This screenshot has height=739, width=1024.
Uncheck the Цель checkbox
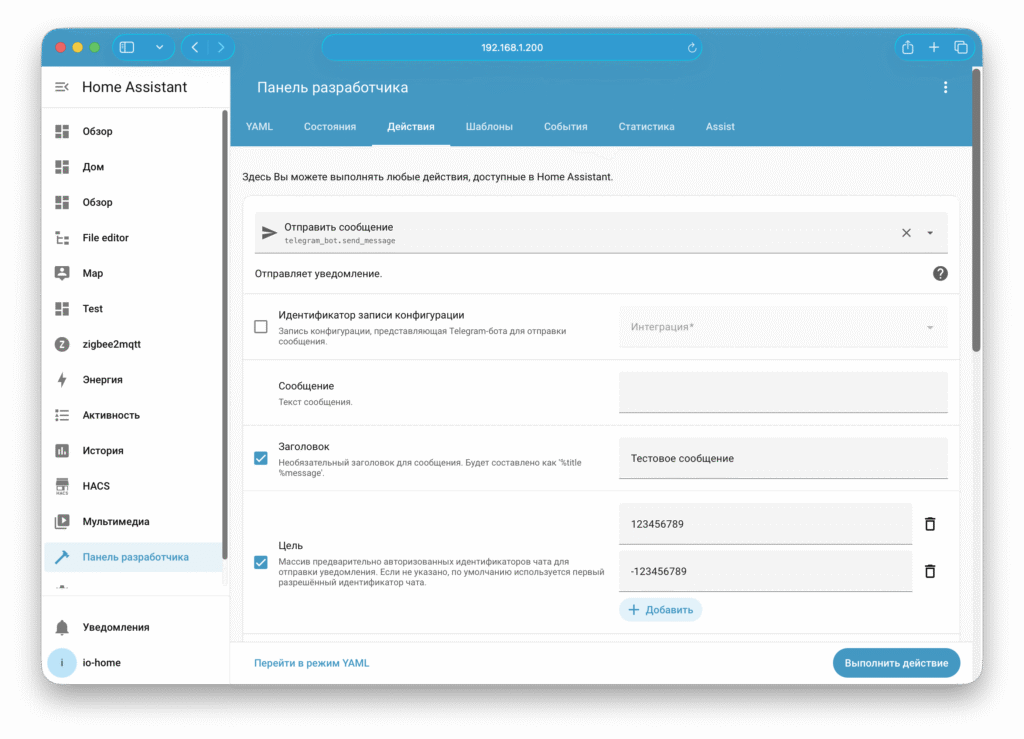[261, 562]
